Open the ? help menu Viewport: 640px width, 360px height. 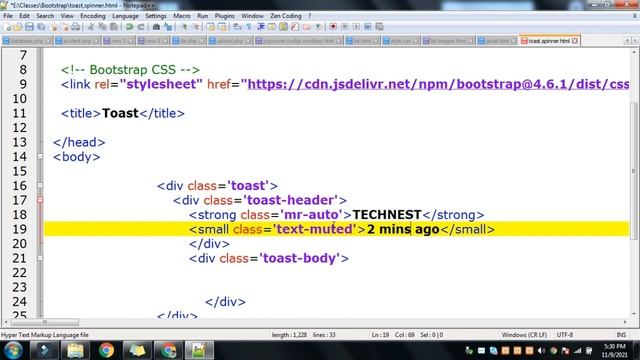(309, 16)
